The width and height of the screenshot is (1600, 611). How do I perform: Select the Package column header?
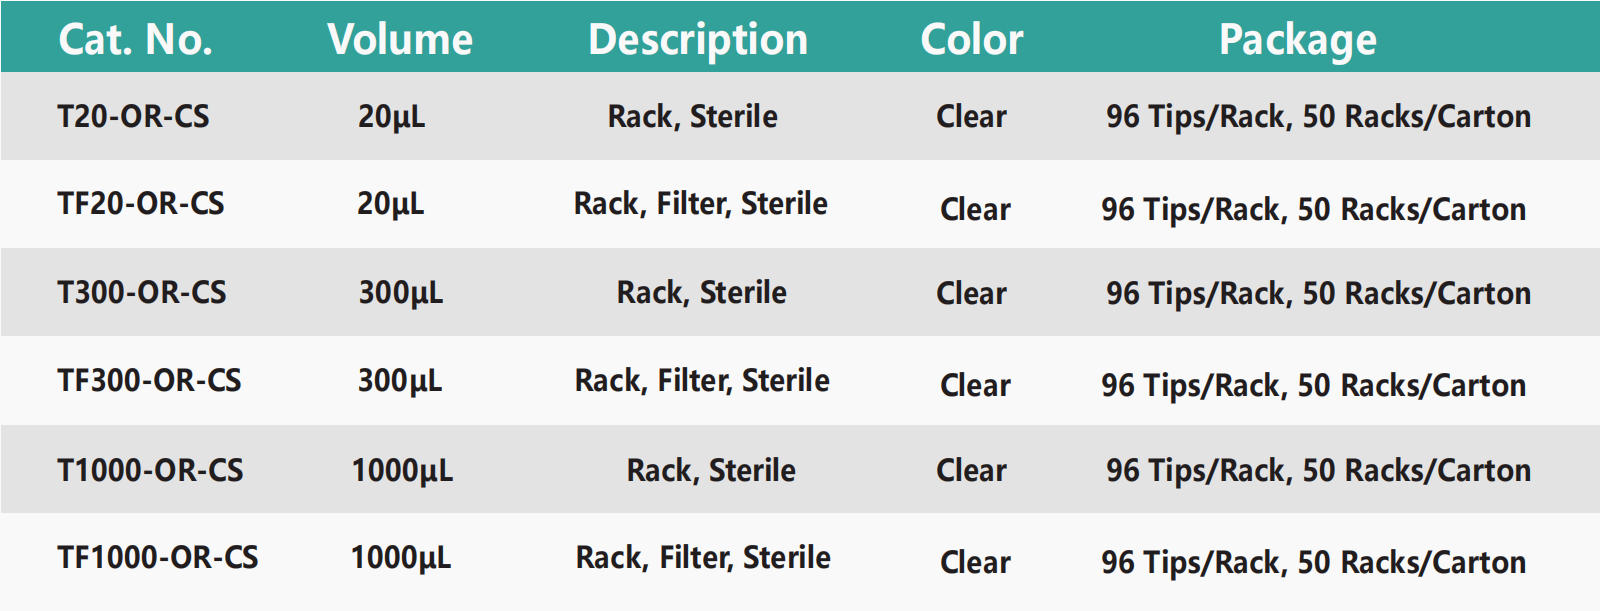[x=1298, y=40]
